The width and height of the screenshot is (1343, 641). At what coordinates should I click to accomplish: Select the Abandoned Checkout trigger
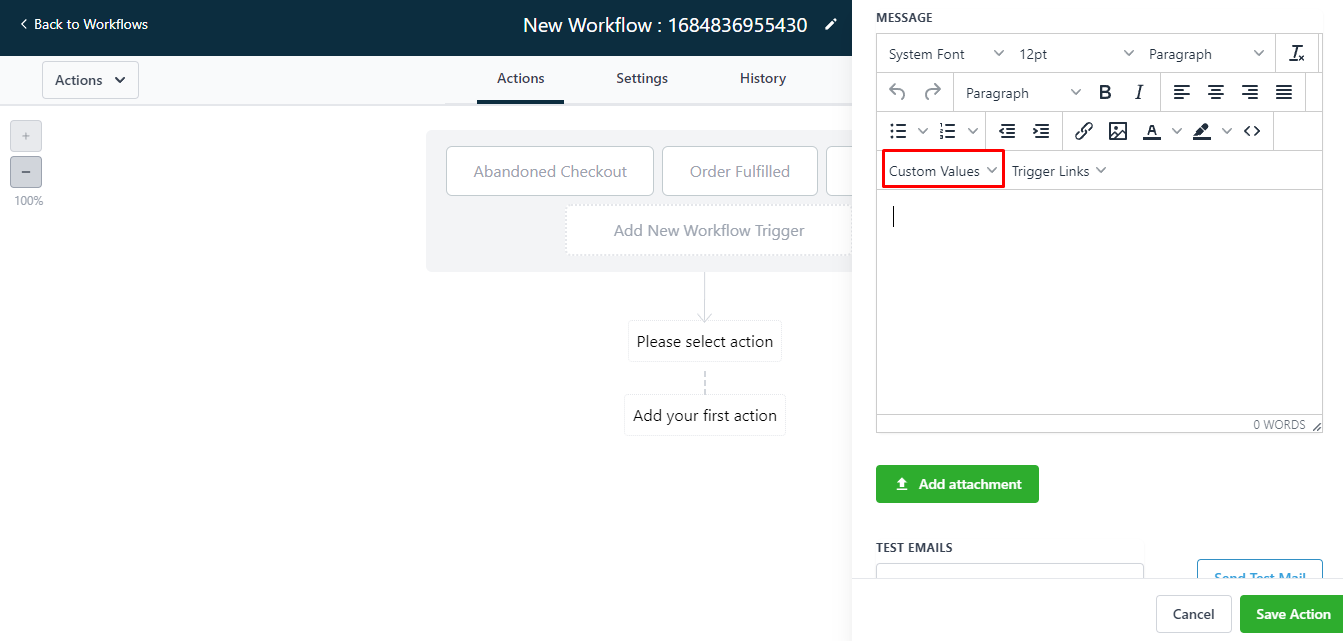(x=550, y=171)
